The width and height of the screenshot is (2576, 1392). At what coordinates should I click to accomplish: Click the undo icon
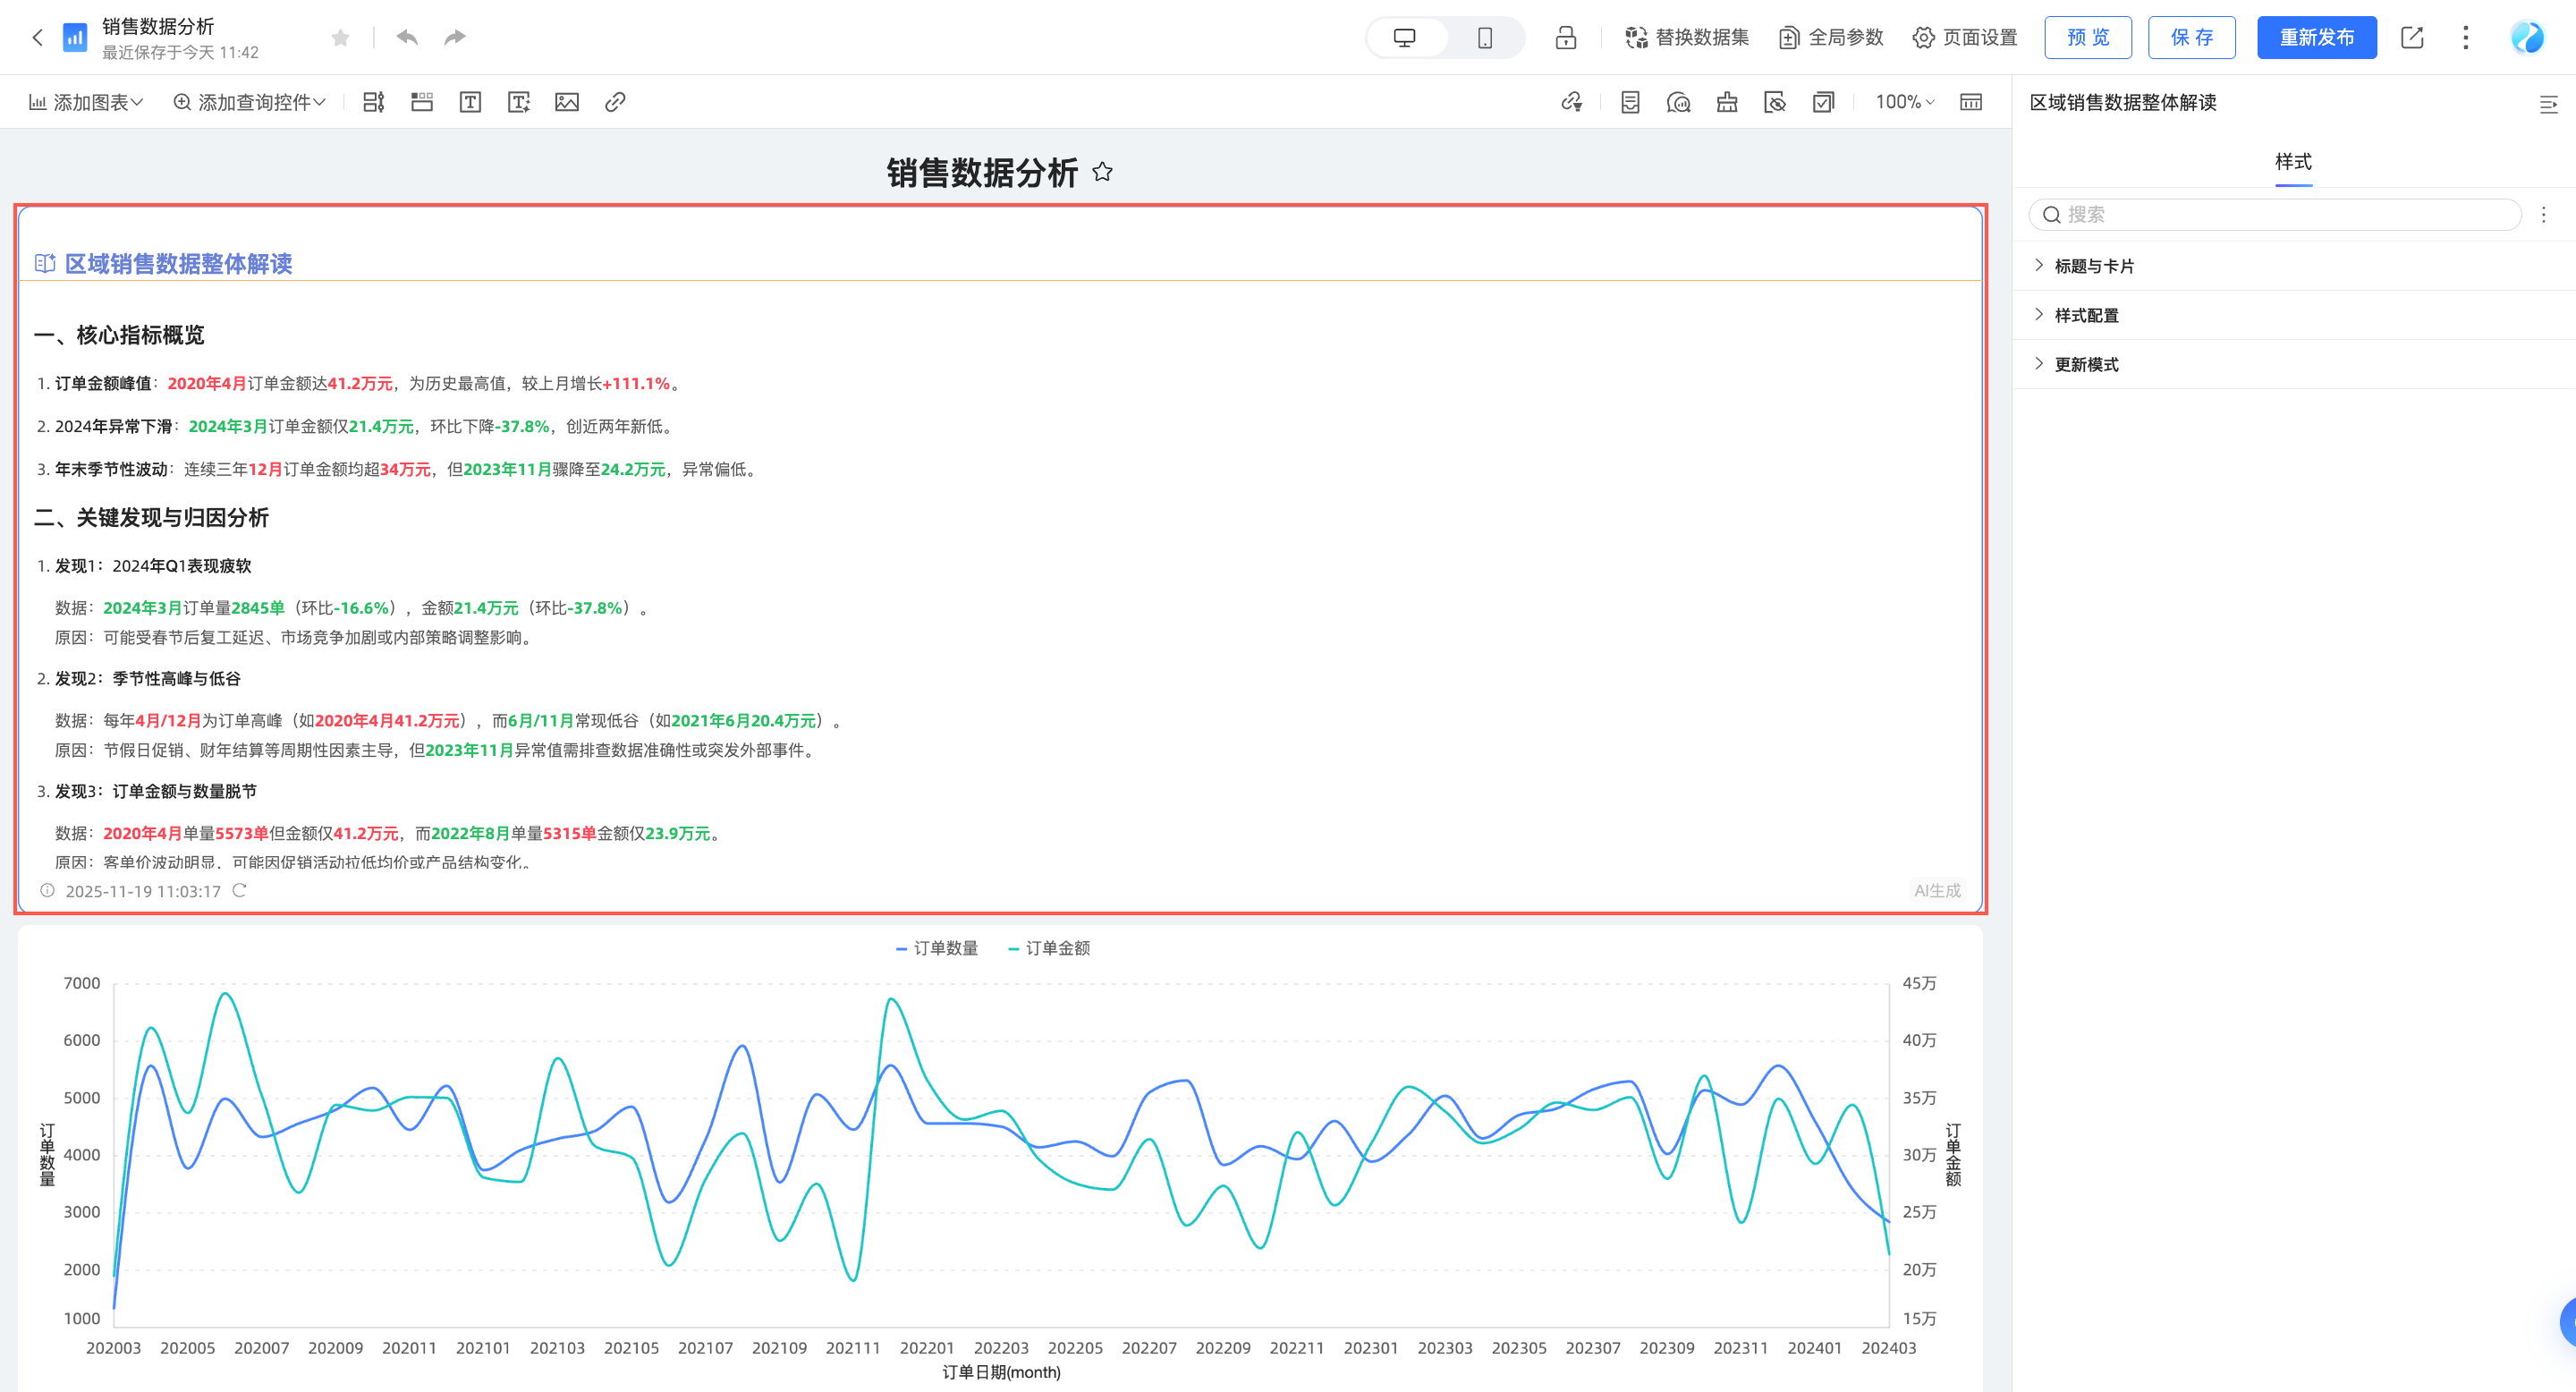(406, 36)
